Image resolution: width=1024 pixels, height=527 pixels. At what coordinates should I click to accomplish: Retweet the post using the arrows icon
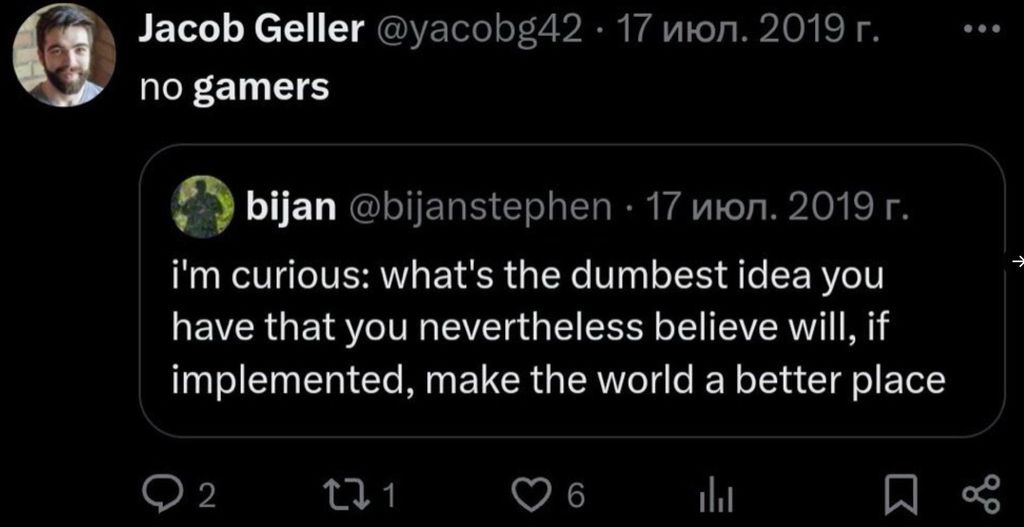(x=355, y=494)
